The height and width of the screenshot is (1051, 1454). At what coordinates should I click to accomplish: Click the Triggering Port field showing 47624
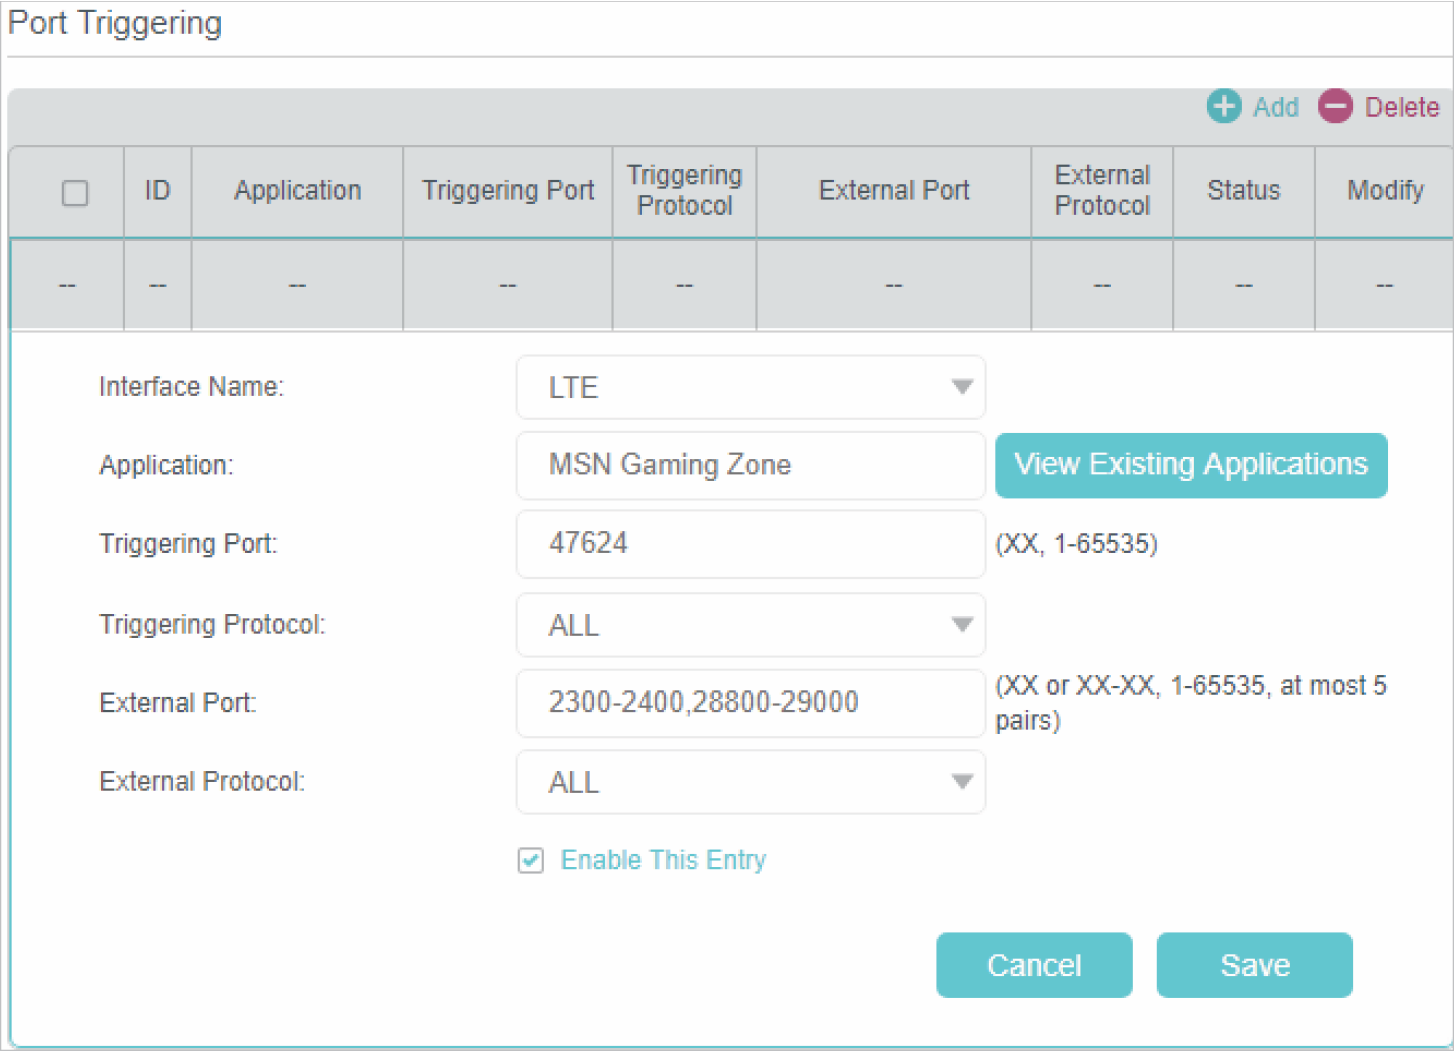click(x=750, y=544)
